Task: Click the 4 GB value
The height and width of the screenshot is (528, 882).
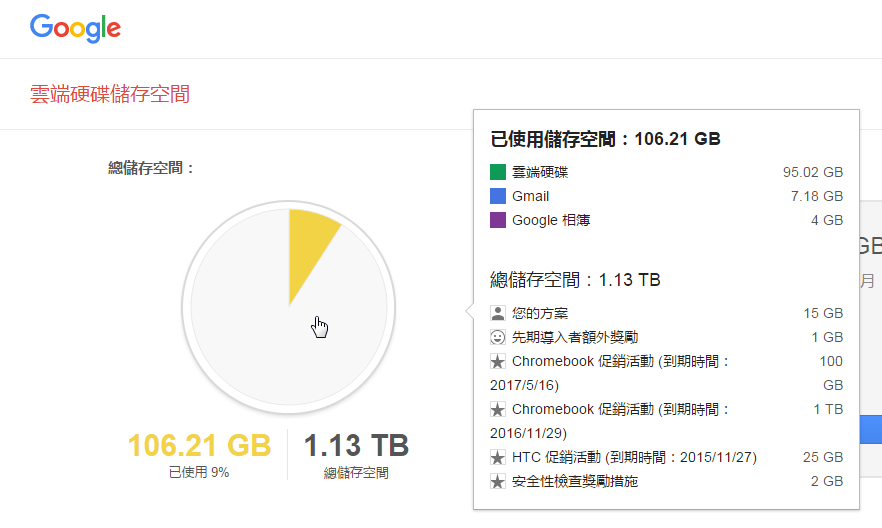Action: pyautogui.click(x=827, y=220)
